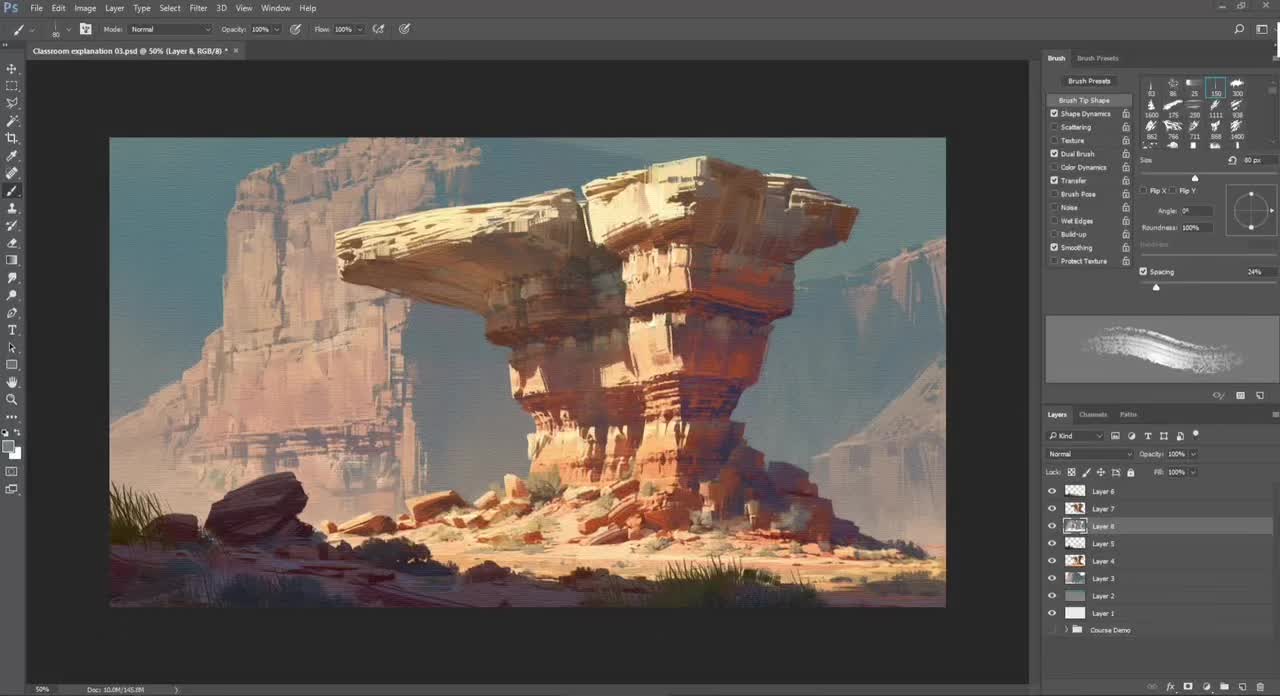This screenshot has height=696, width=1280.
Task: Switch to the Channels tab
Action: [x=1093, y=414]
